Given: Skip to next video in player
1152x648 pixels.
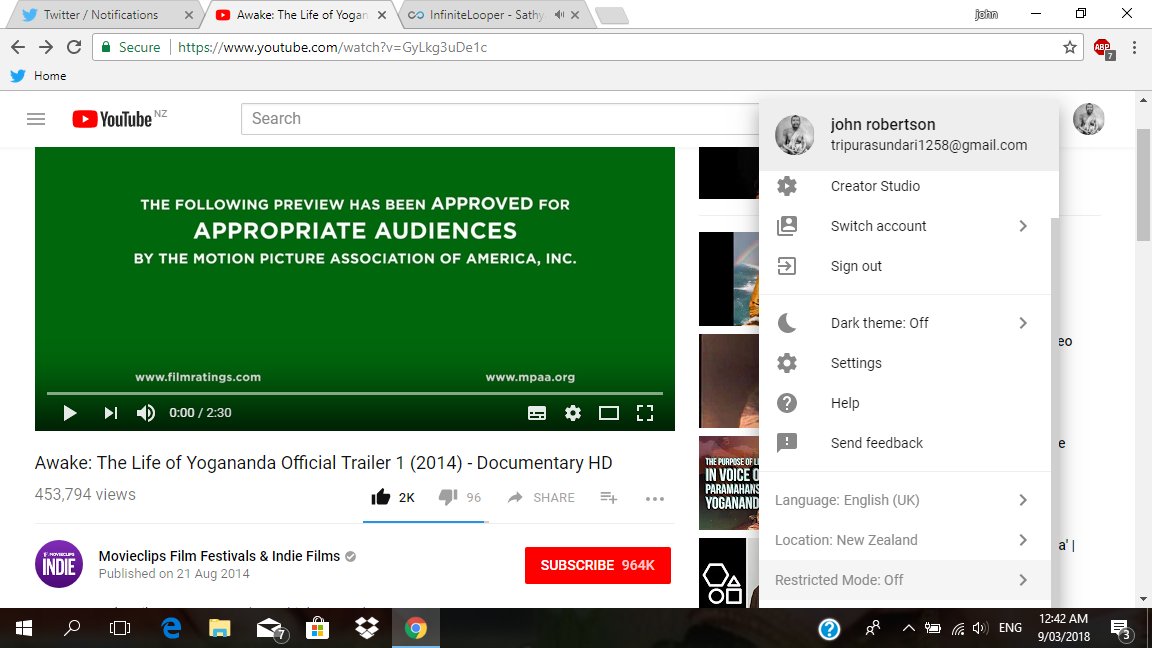Looking at the screenshot, I should tap(110, 413).
